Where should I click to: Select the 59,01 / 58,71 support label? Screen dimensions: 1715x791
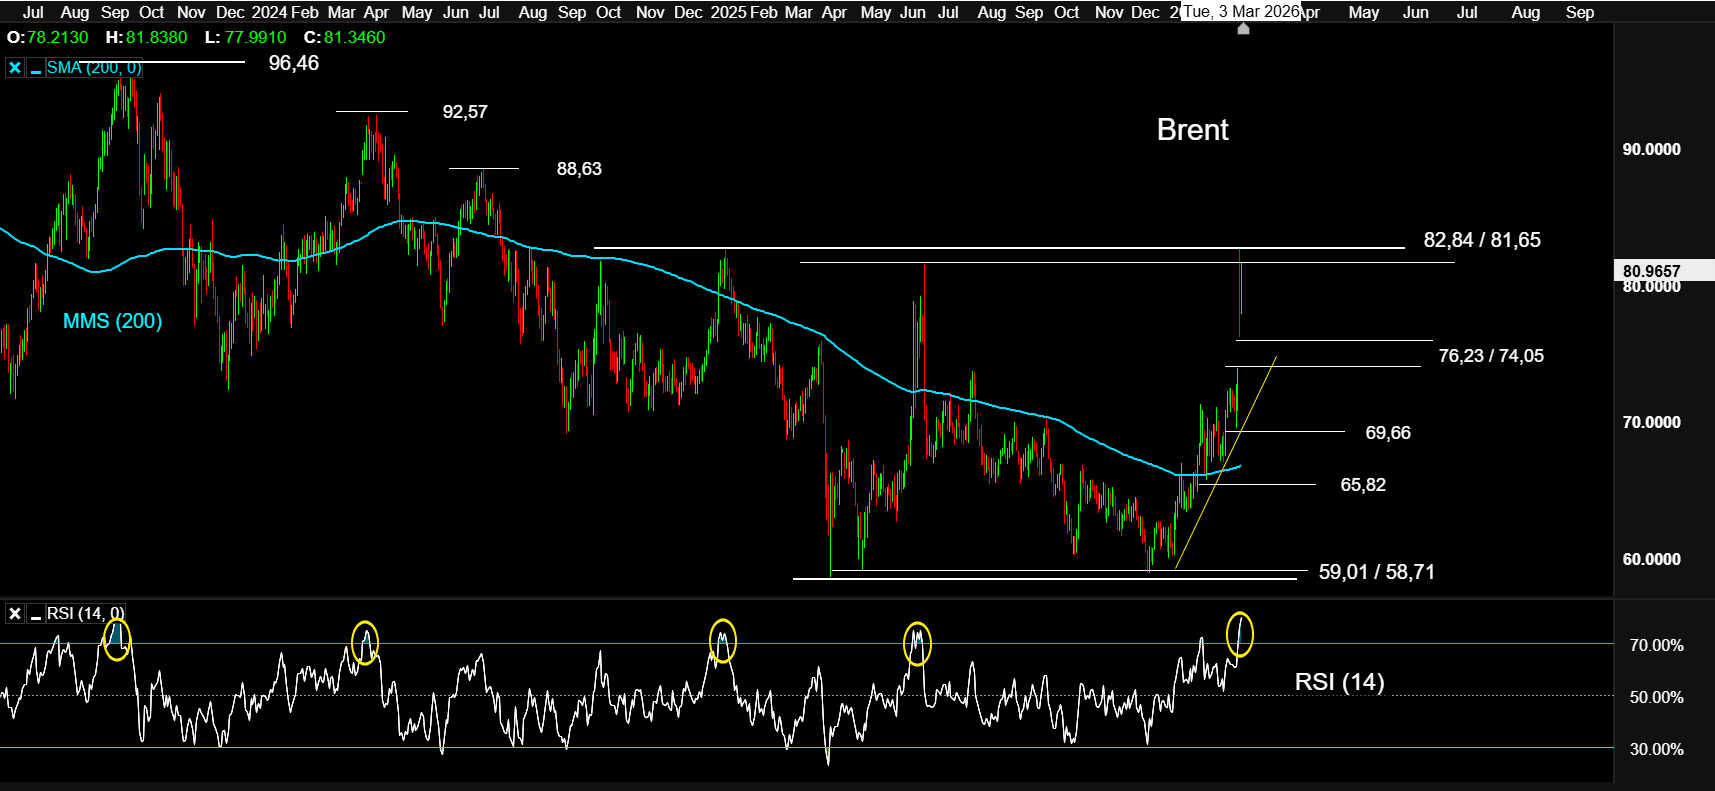1376,572
